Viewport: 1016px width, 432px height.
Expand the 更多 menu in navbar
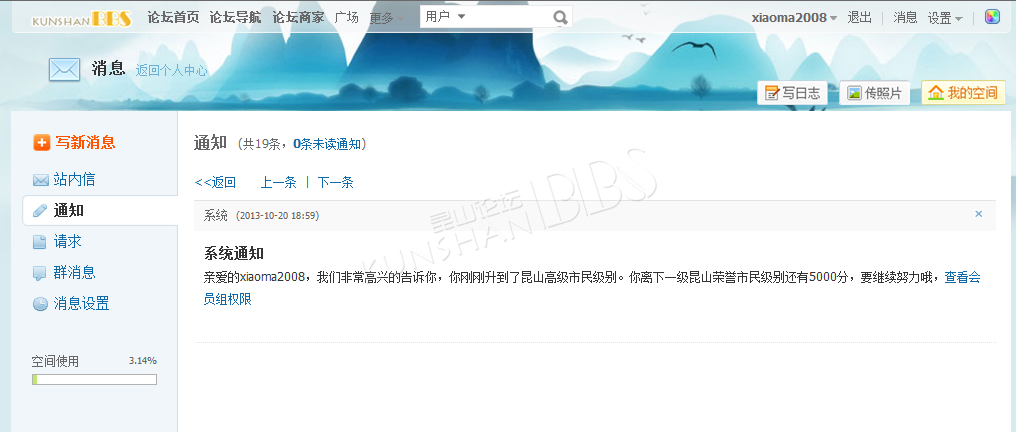pos(387,18)
